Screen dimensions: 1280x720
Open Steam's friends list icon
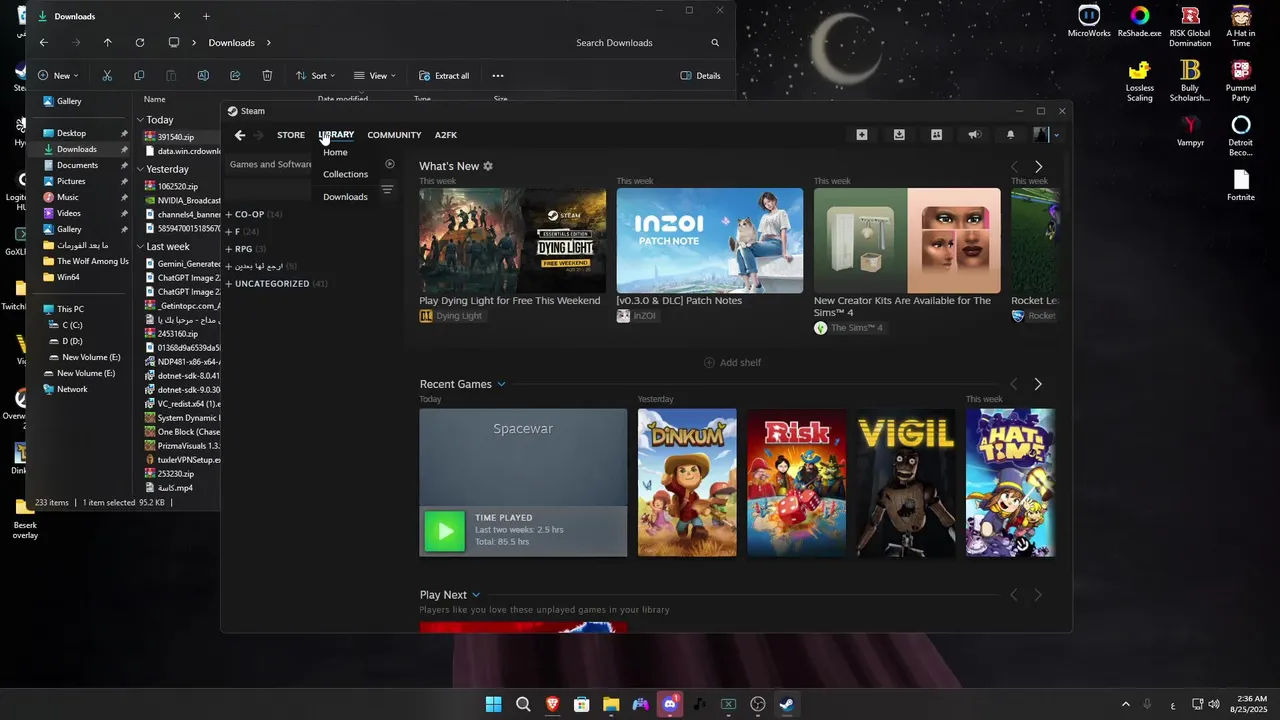(x=936, y=135)
